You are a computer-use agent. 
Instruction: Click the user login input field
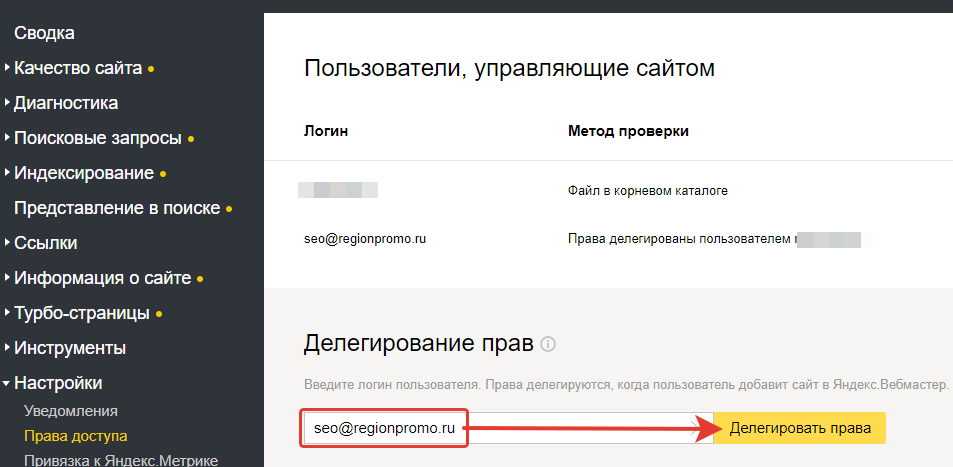[508, 428]
